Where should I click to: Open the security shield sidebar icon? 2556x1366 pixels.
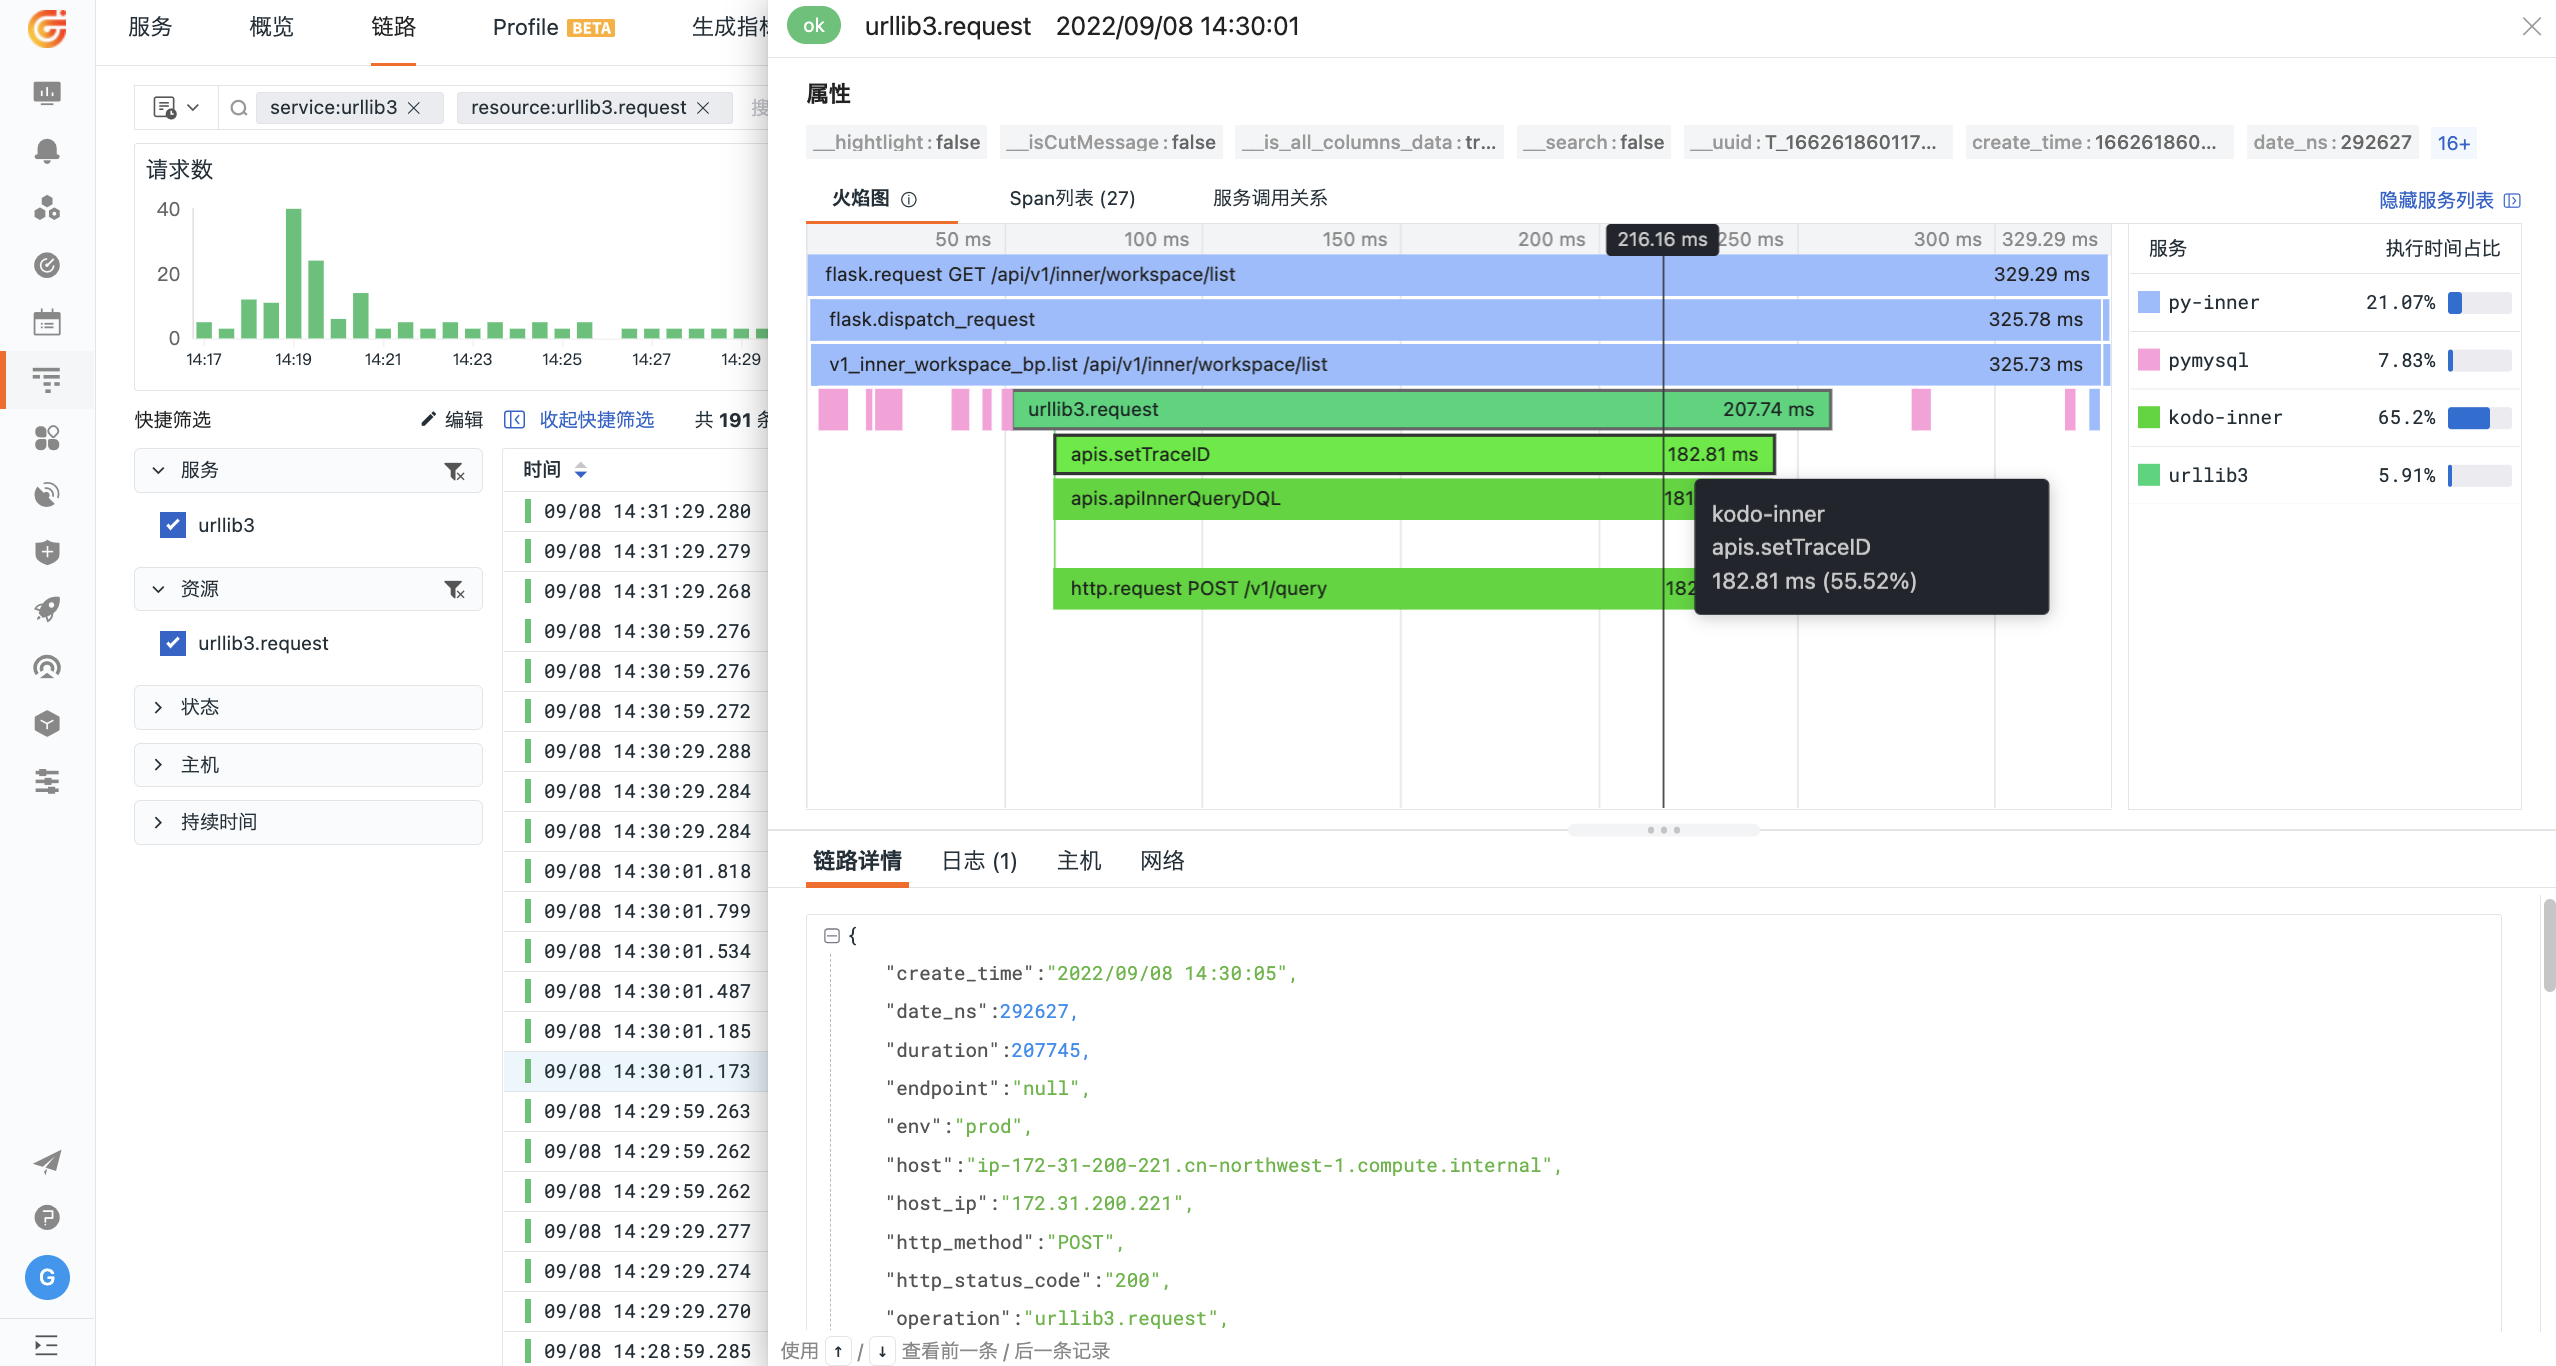[x=47, y=552]
